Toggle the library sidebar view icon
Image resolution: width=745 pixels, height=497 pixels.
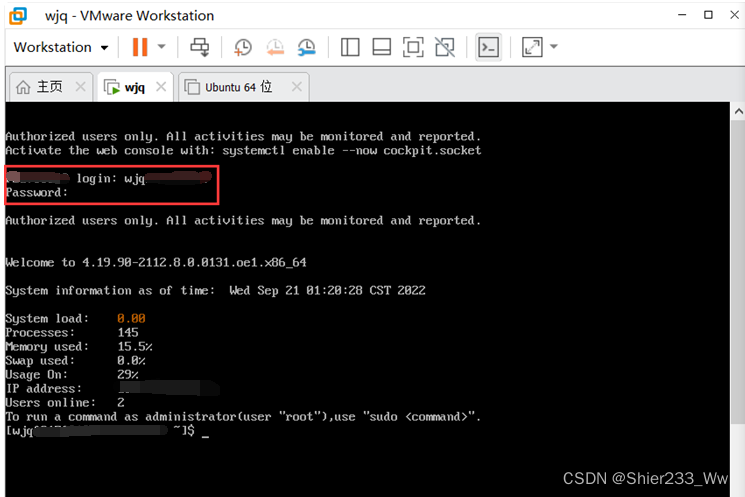point(350,47)
